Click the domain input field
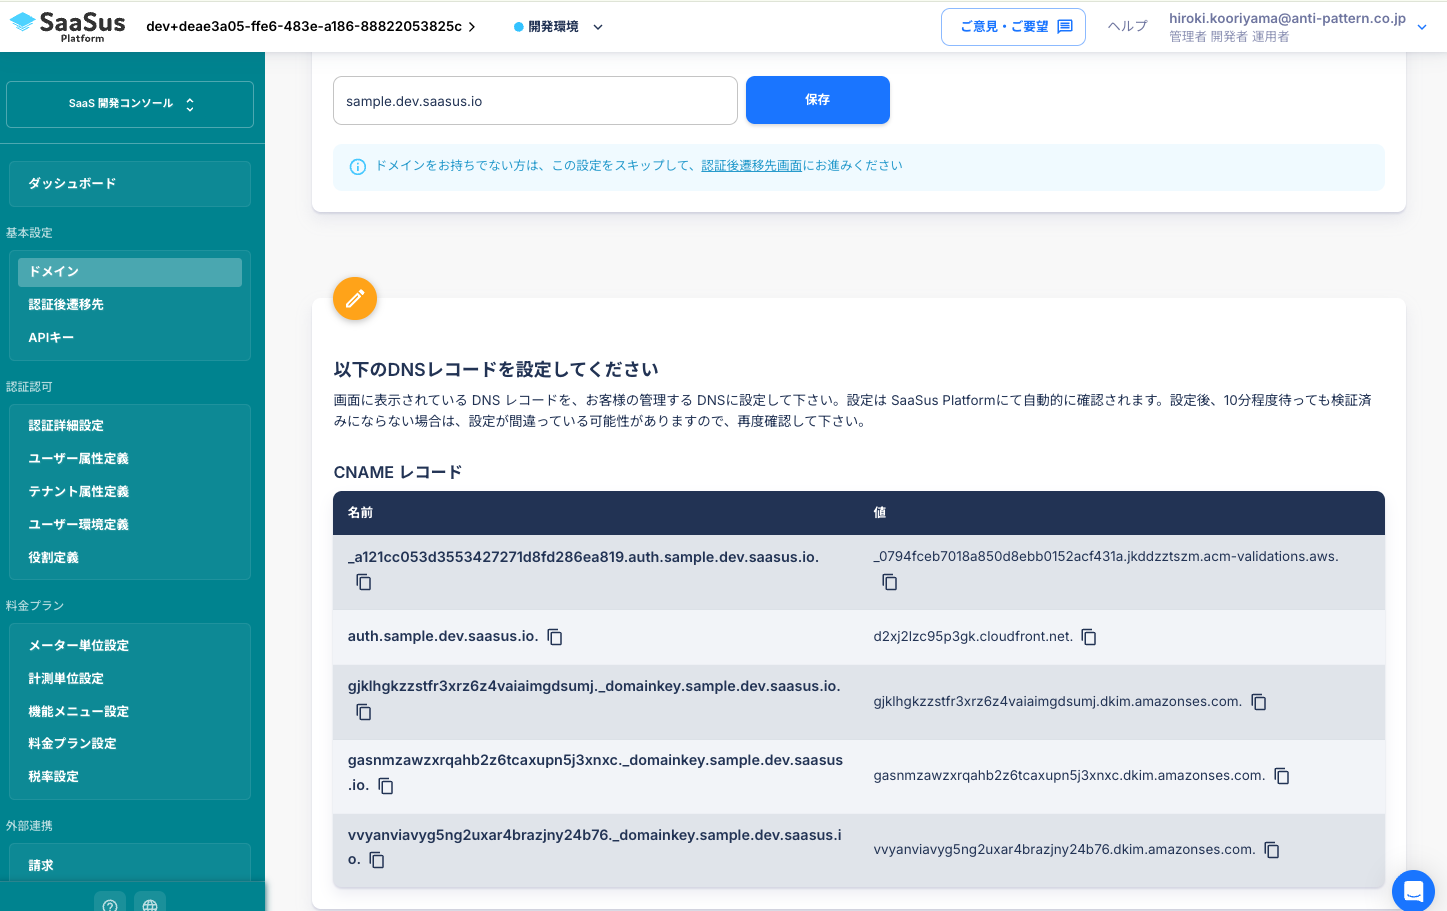Screen dimensions: 1447x911 tap(534, 100)
